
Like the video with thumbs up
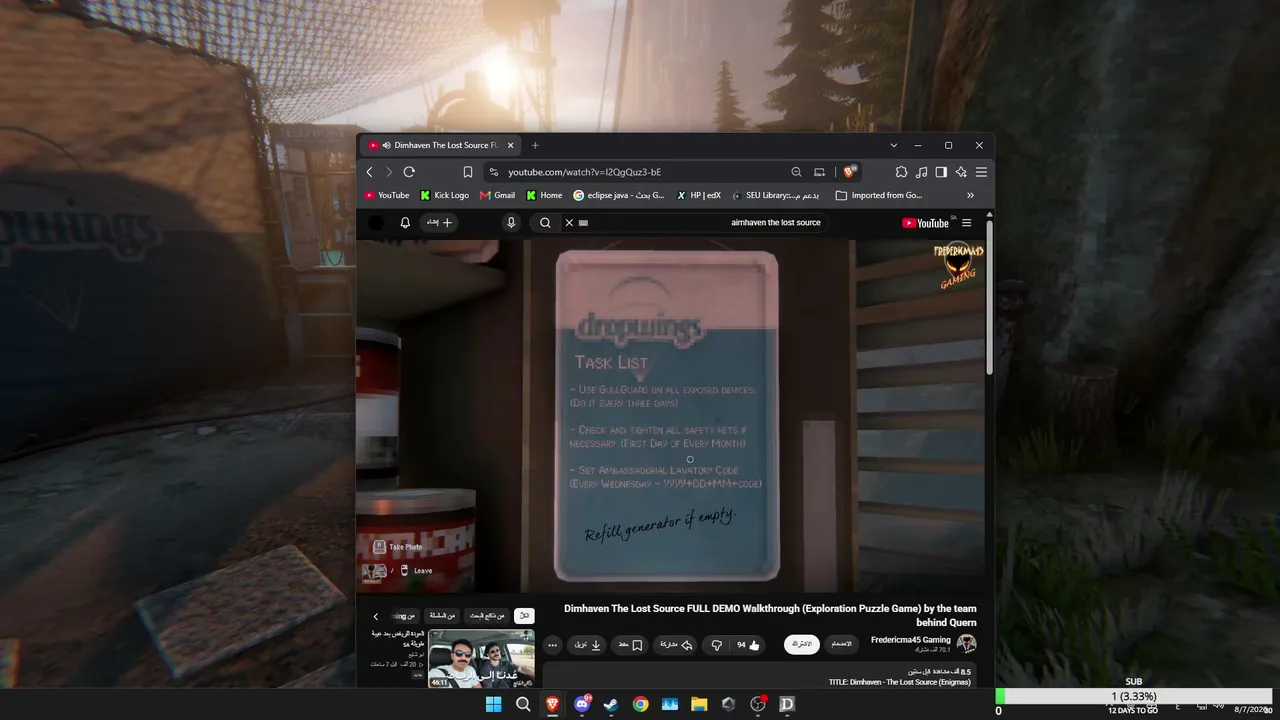point(749,645)
